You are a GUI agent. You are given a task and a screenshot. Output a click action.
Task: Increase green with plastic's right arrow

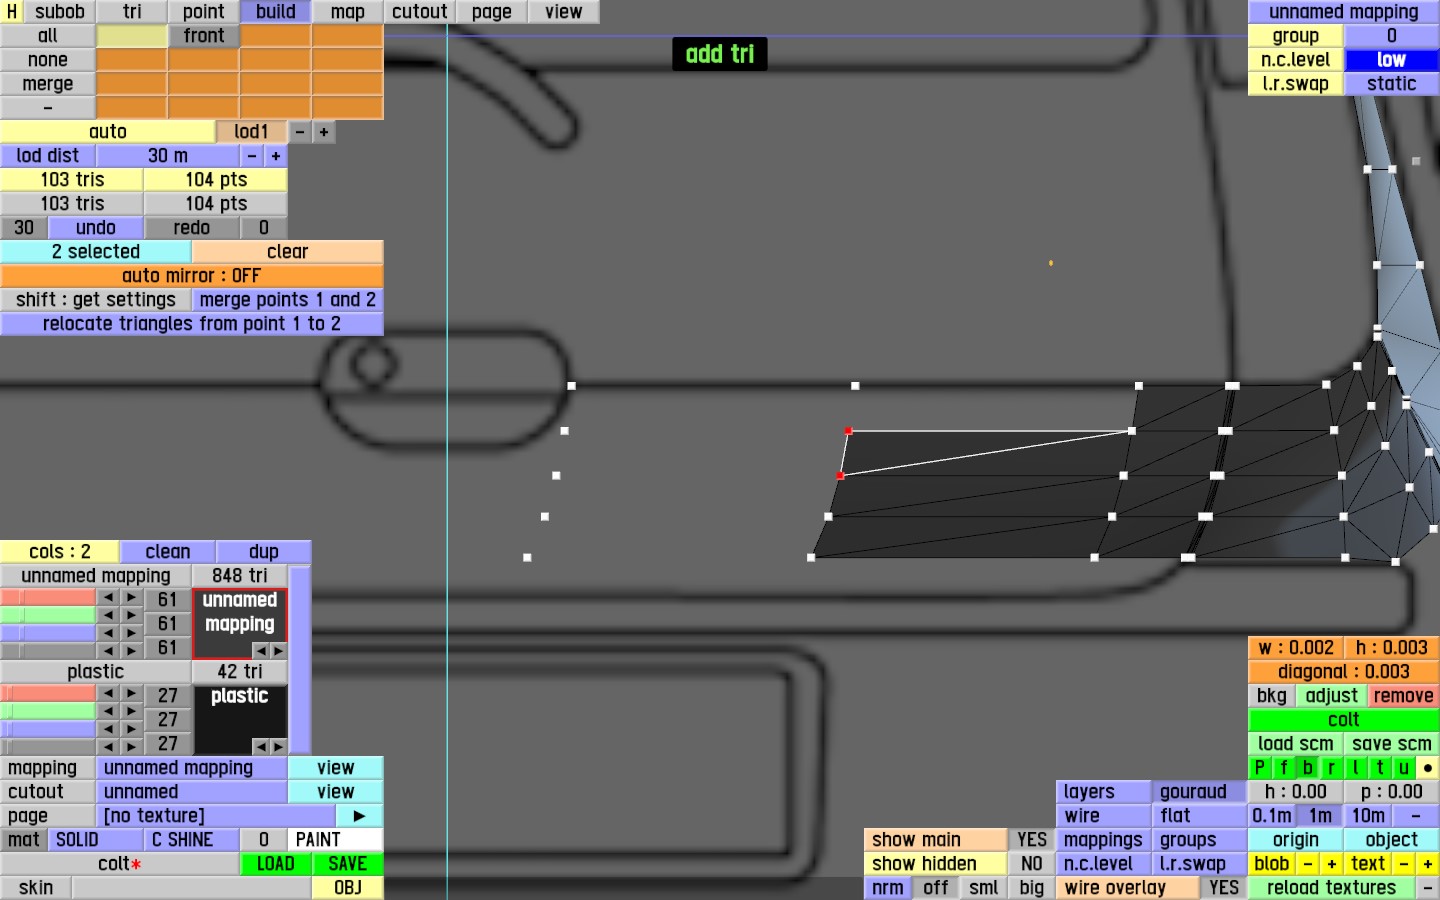[x=131, y=711]
